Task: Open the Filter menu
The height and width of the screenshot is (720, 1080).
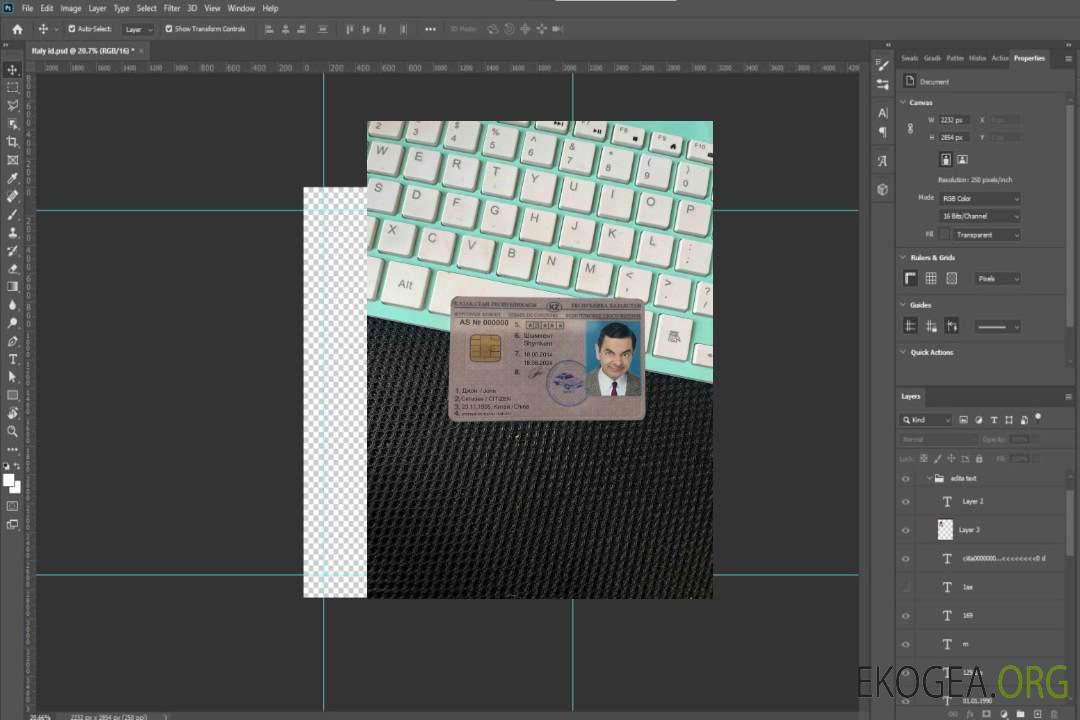Action: (172, 8)
